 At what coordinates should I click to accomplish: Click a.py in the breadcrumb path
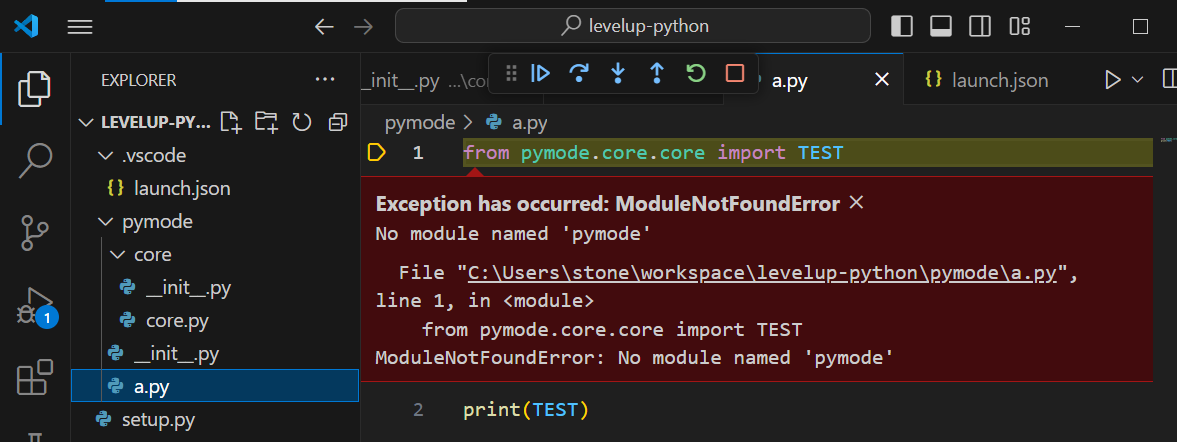click(x=530, y=122)
